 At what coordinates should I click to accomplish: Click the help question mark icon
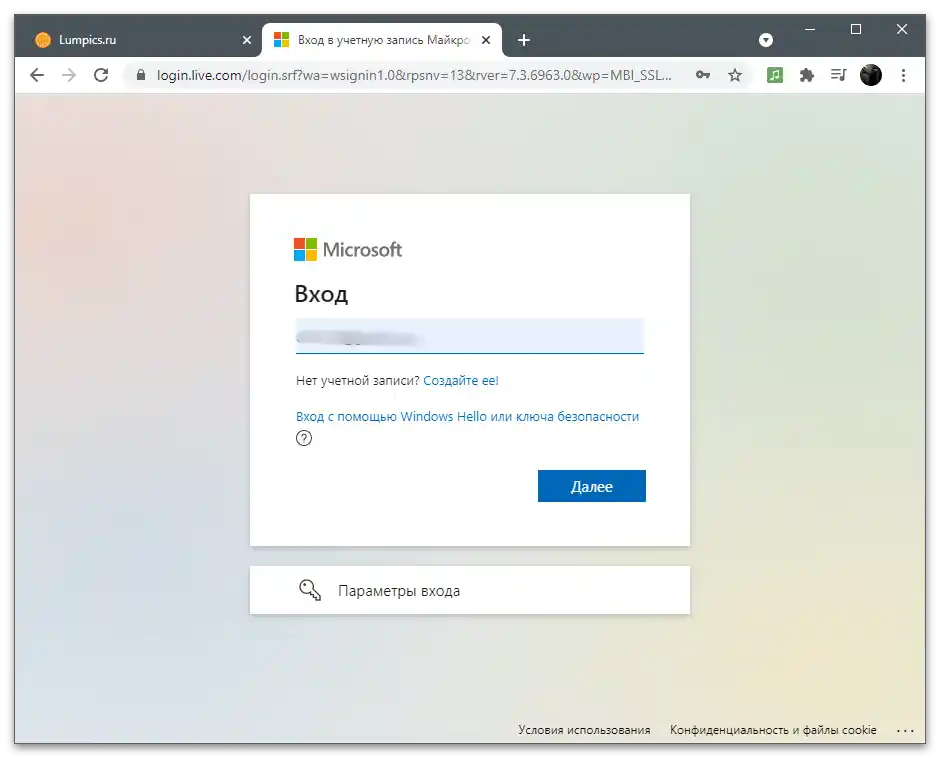304,438
